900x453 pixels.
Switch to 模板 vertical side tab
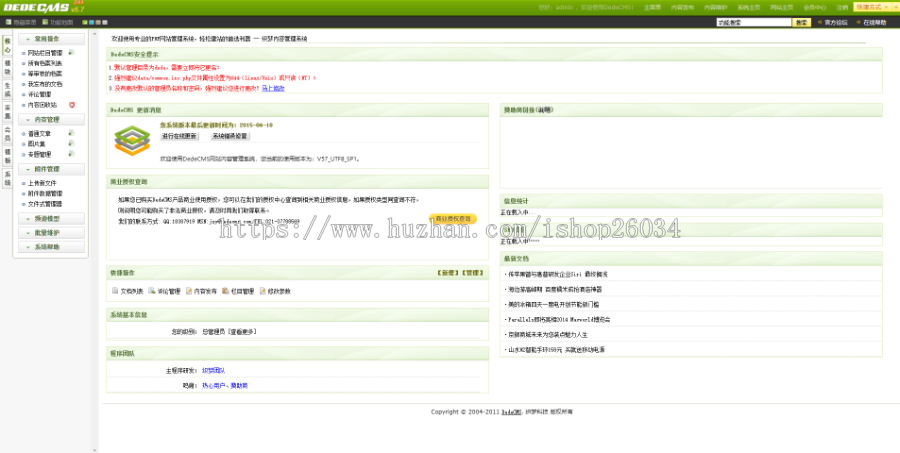tap(7, 156)
